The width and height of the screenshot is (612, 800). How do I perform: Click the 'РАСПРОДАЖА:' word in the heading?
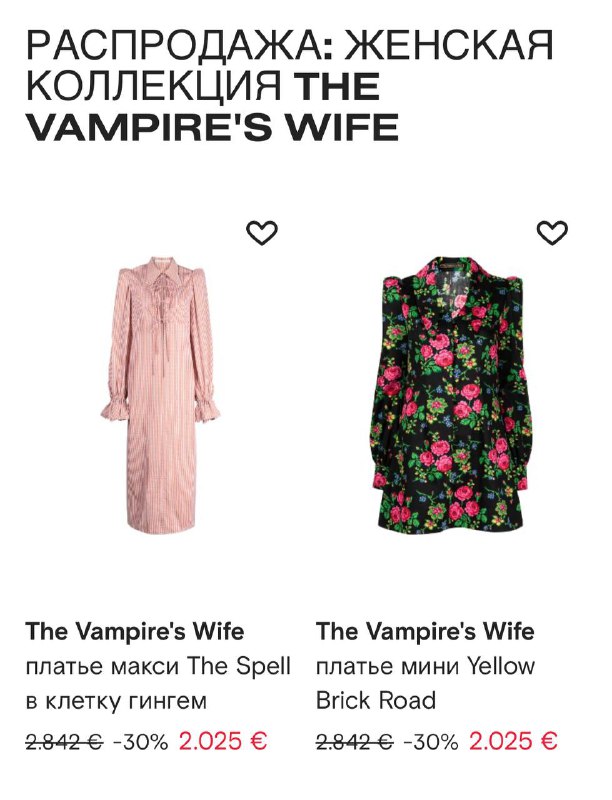180,46
